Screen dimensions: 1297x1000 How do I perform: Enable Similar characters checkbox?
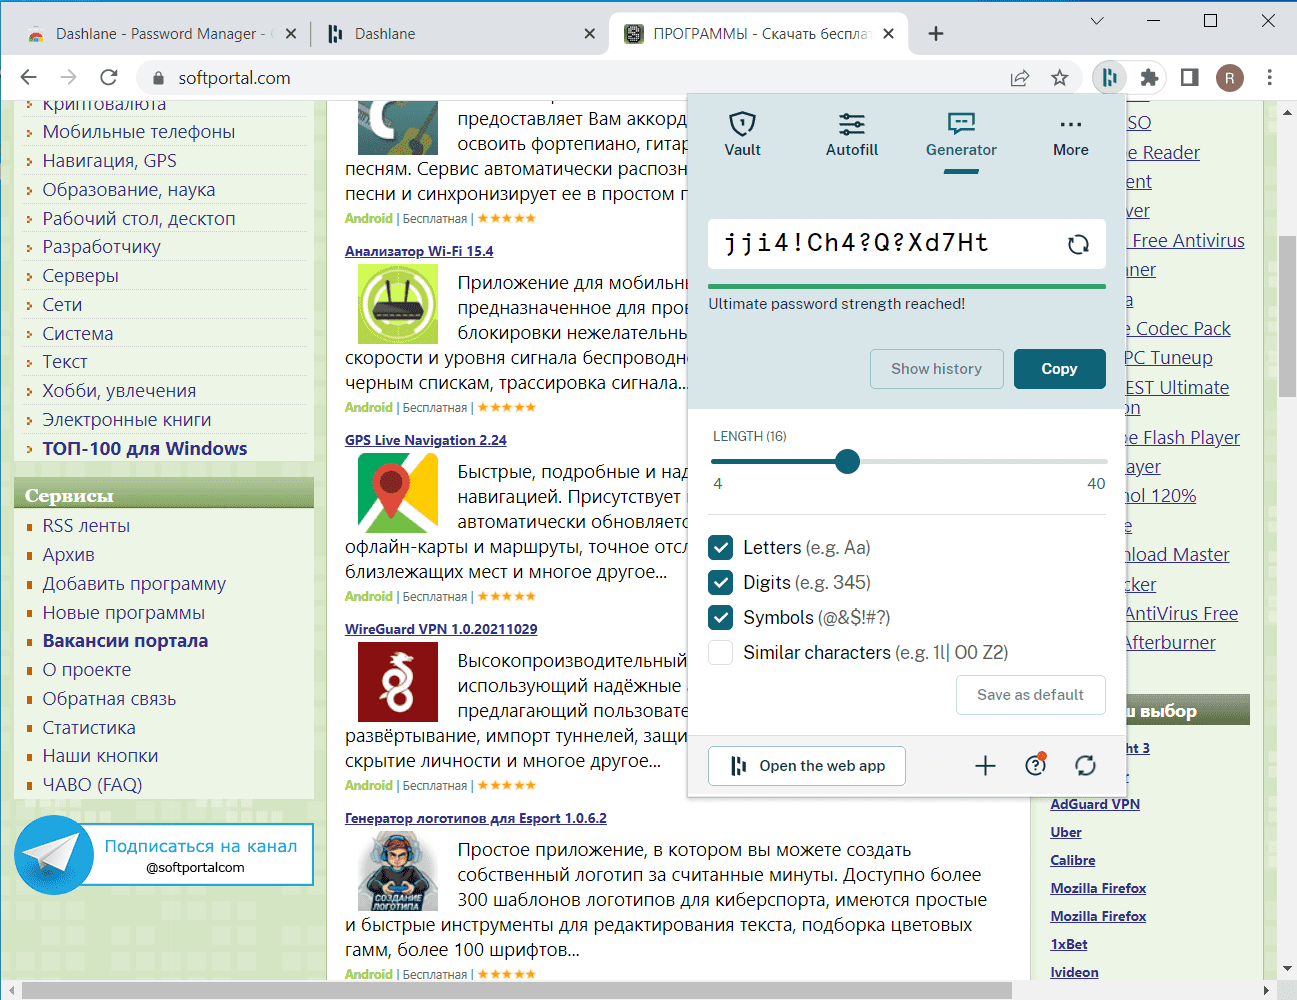point(720,652)
